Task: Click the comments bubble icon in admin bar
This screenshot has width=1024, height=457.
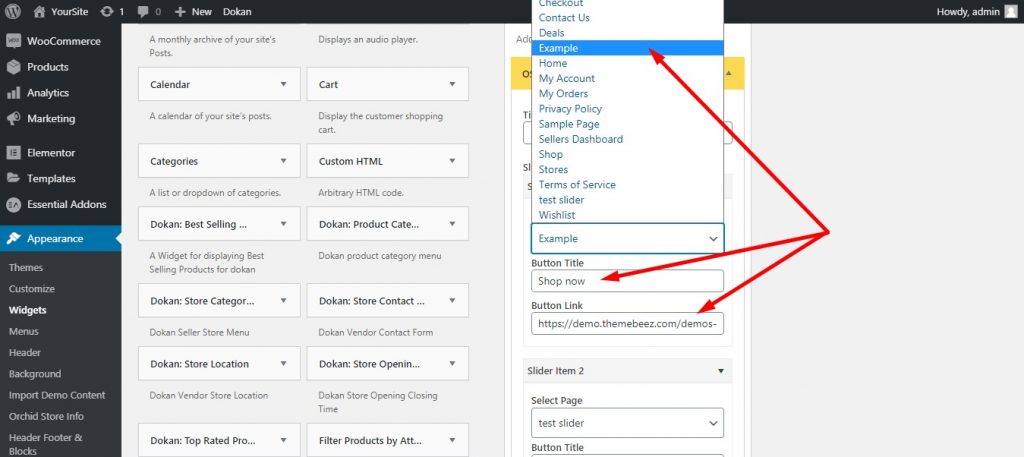Action: (x=145, y=12)
